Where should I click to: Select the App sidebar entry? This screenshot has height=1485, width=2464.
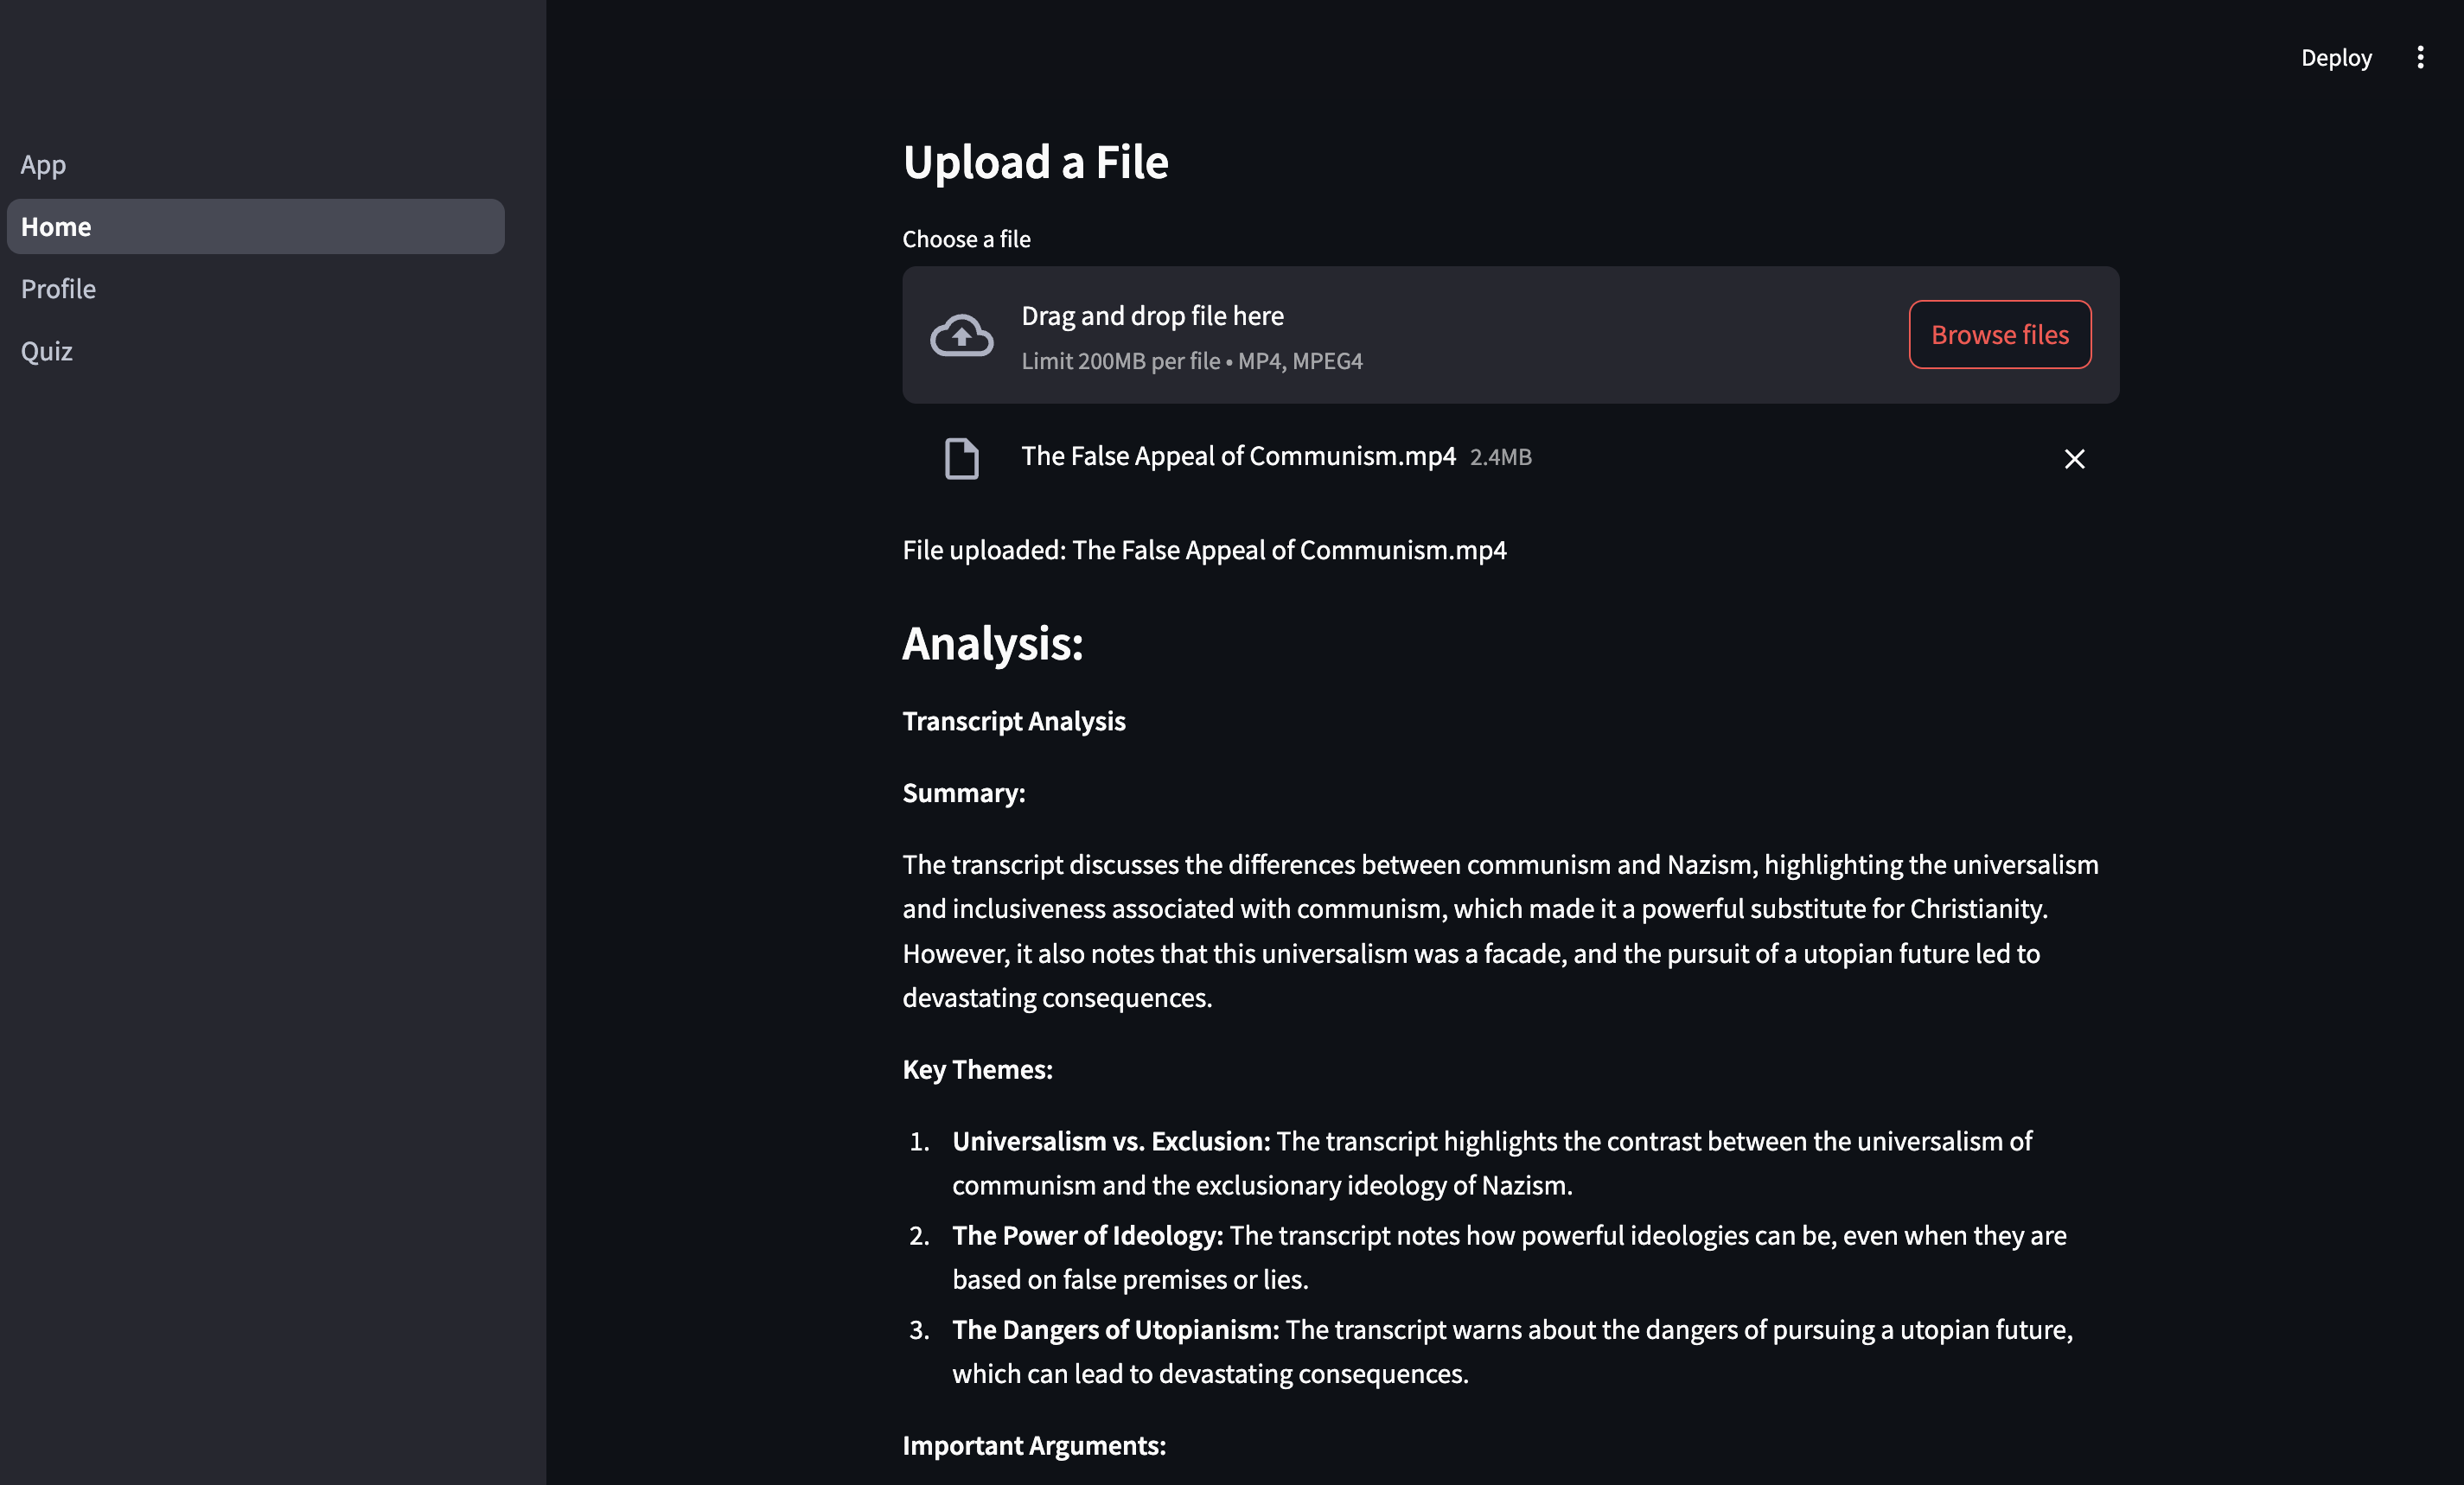pos(43,164)
